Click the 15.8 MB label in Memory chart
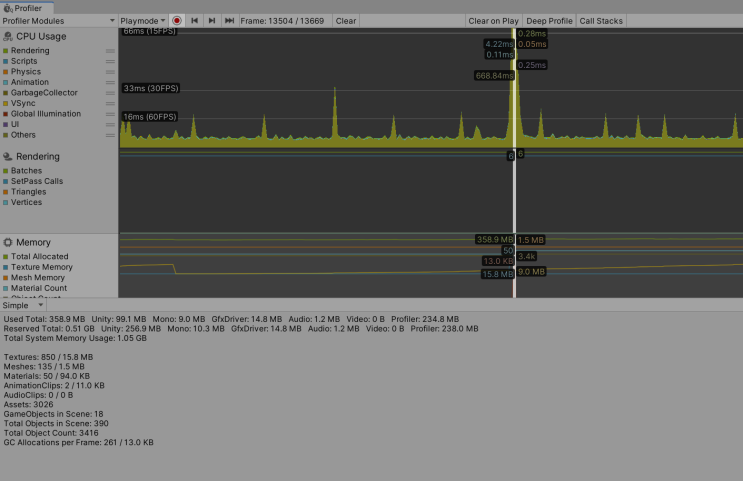Image resolution: width=743 pixels, height=481 pixels. click(x=497, y=274)
